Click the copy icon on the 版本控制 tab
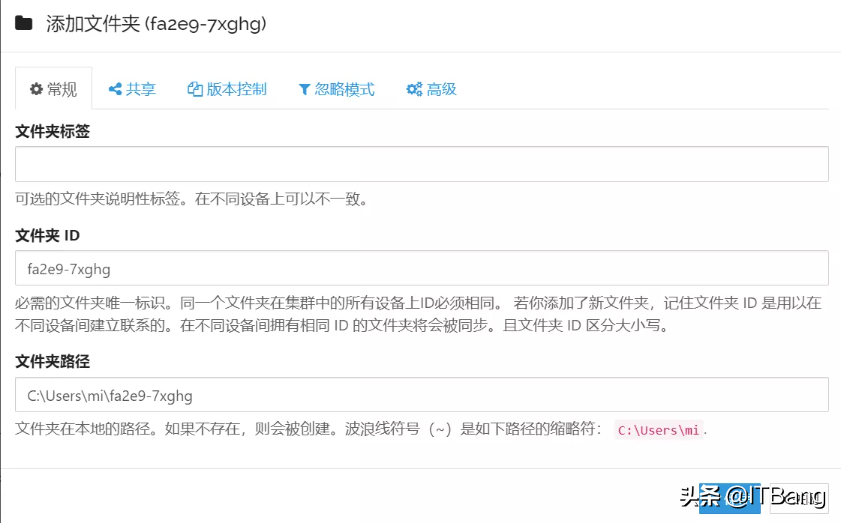This screenshot has width=841, height=523. coord(195,89)
